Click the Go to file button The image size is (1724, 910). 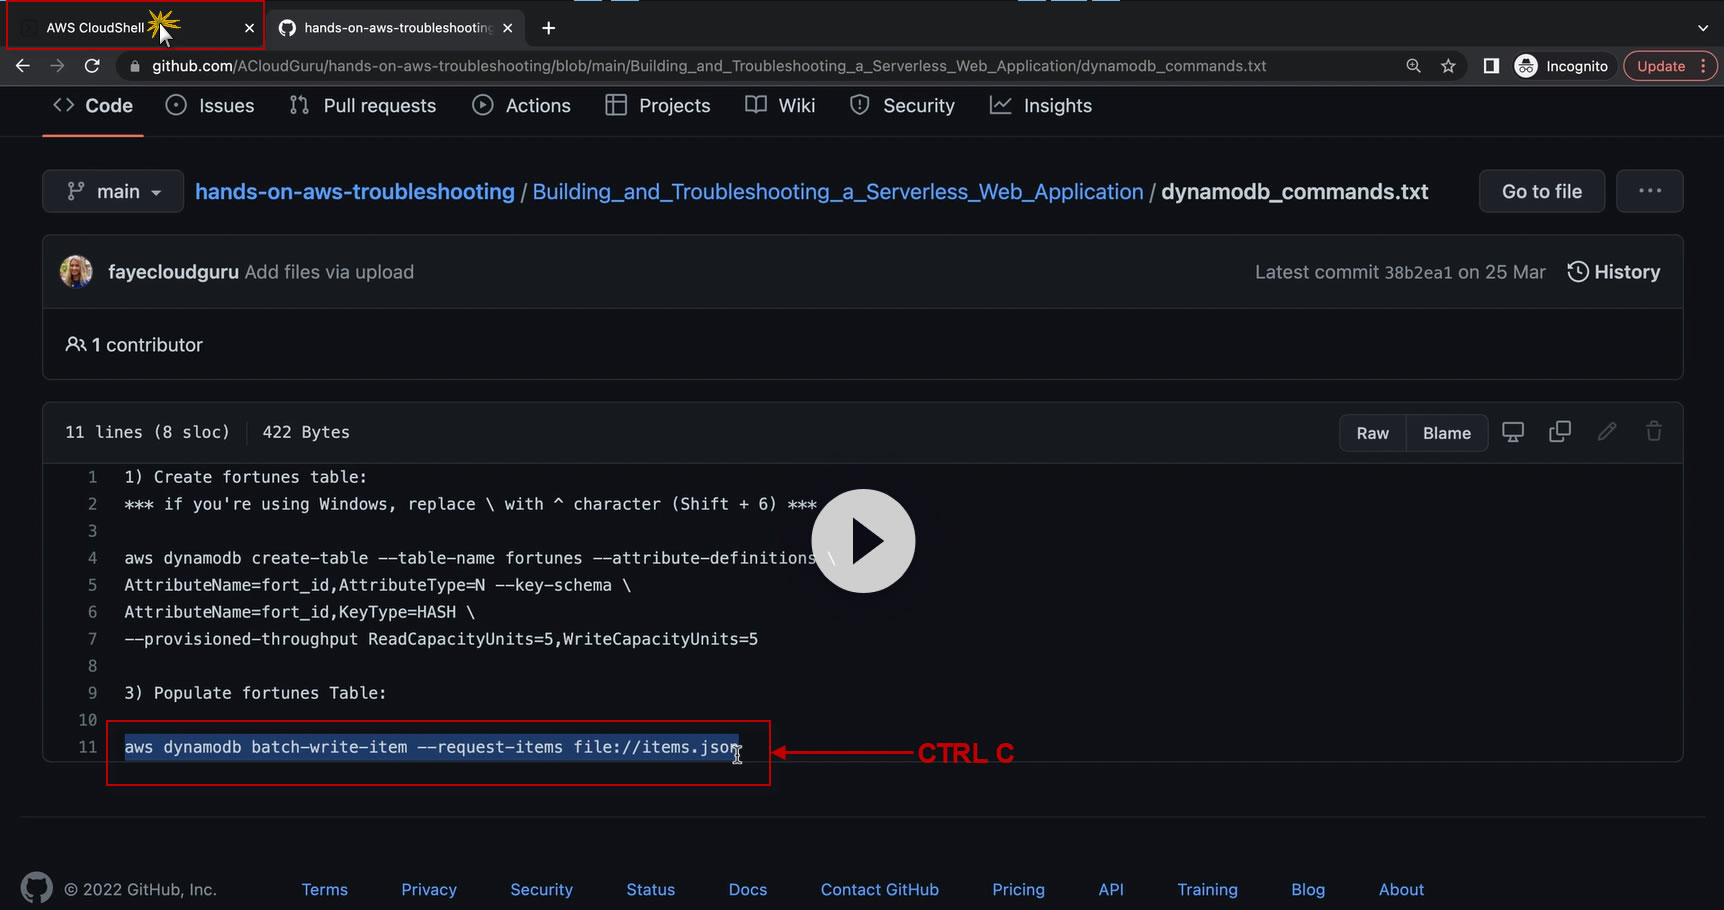[1541, 192]
